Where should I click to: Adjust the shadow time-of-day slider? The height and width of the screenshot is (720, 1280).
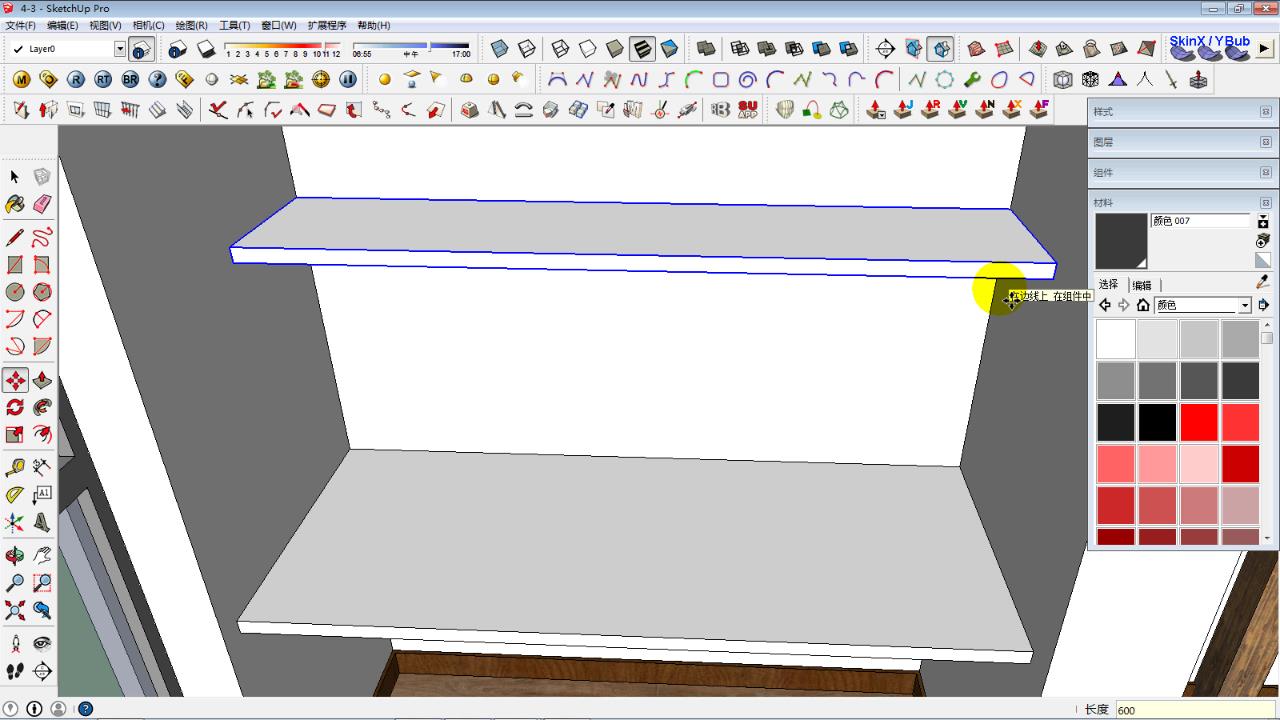[411, 46]
